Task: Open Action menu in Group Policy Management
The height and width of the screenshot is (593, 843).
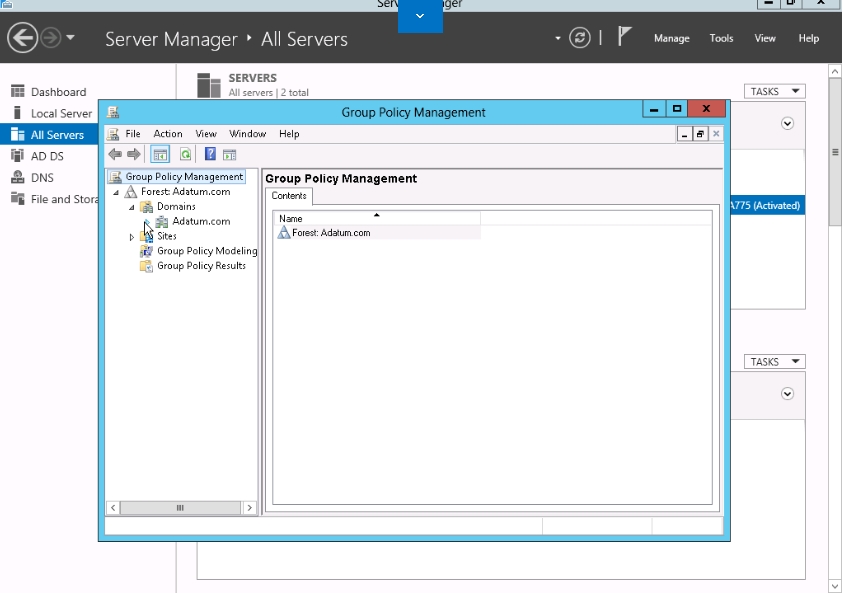Action: tap(168, 134)
